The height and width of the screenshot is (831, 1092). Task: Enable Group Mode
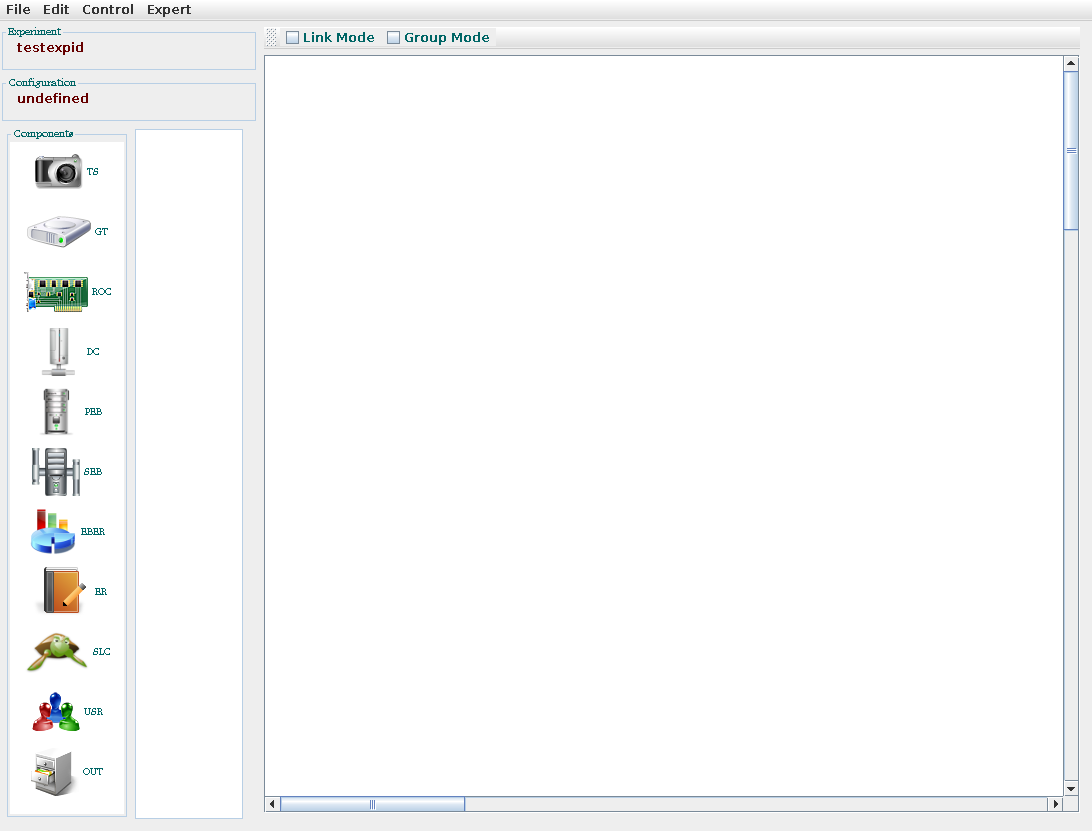pos(393,37)
